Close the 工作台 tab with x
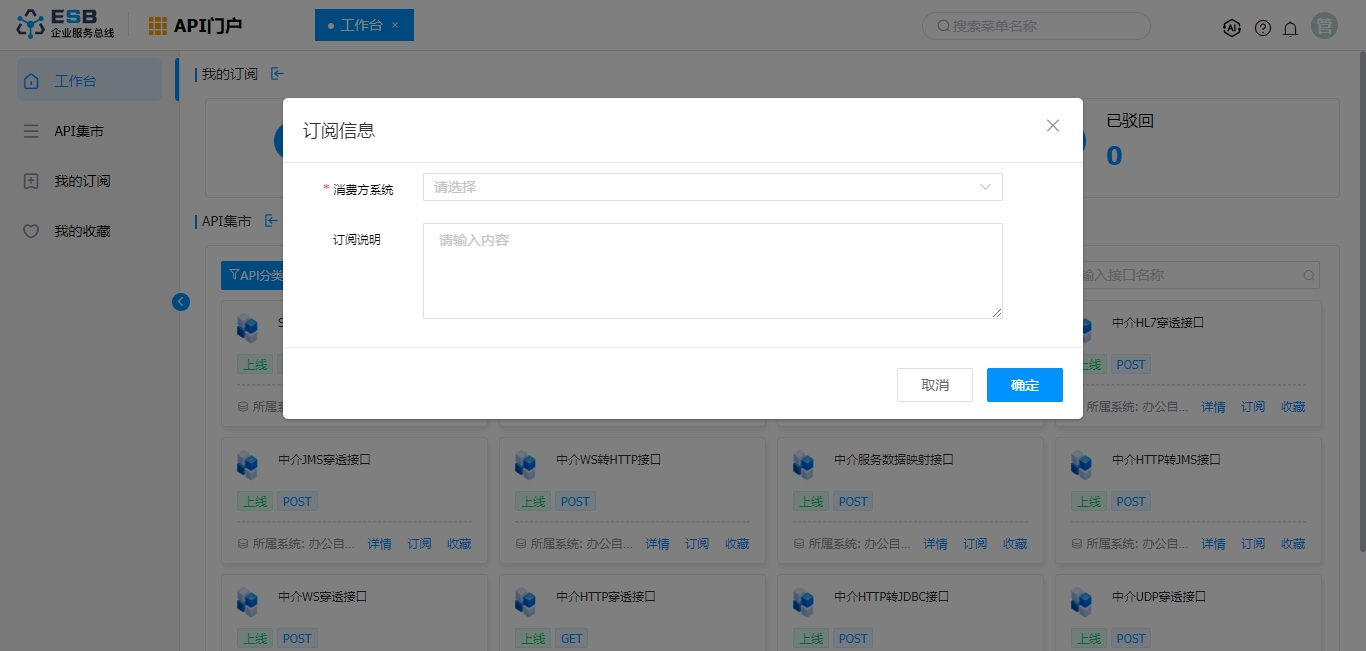 (395, 25)
